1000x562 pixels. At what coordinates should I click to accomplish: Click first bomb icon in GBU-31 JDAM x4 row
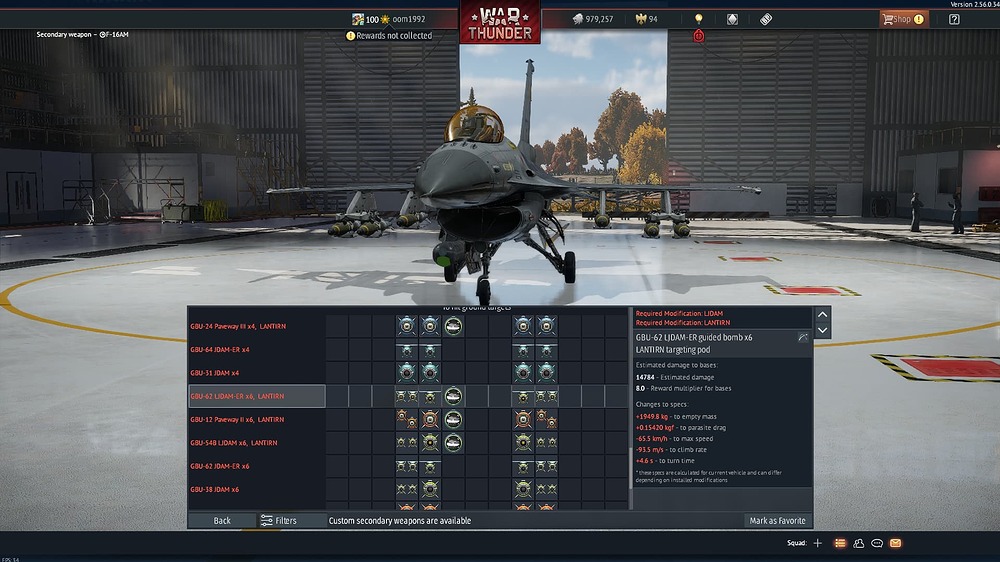[406, 373]
